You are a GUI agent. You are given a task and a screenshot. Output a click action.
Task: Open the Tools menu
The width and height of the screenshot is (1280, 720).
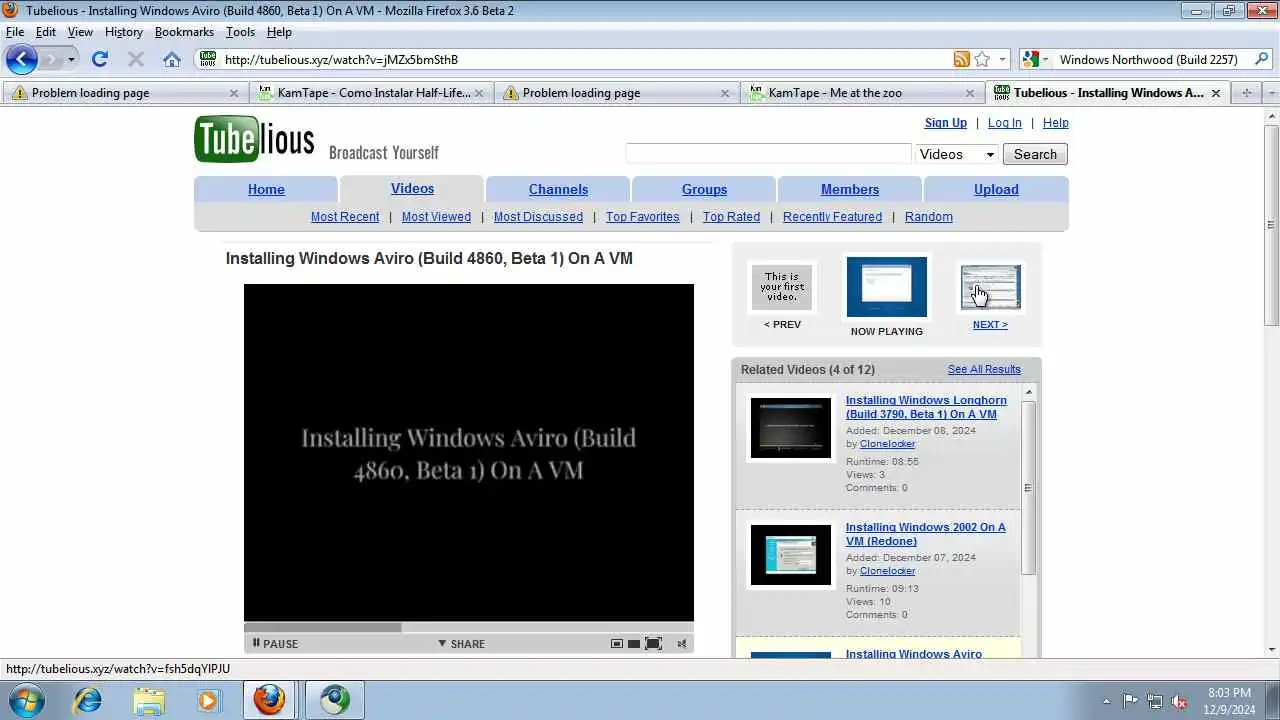[x=240, y=32]
